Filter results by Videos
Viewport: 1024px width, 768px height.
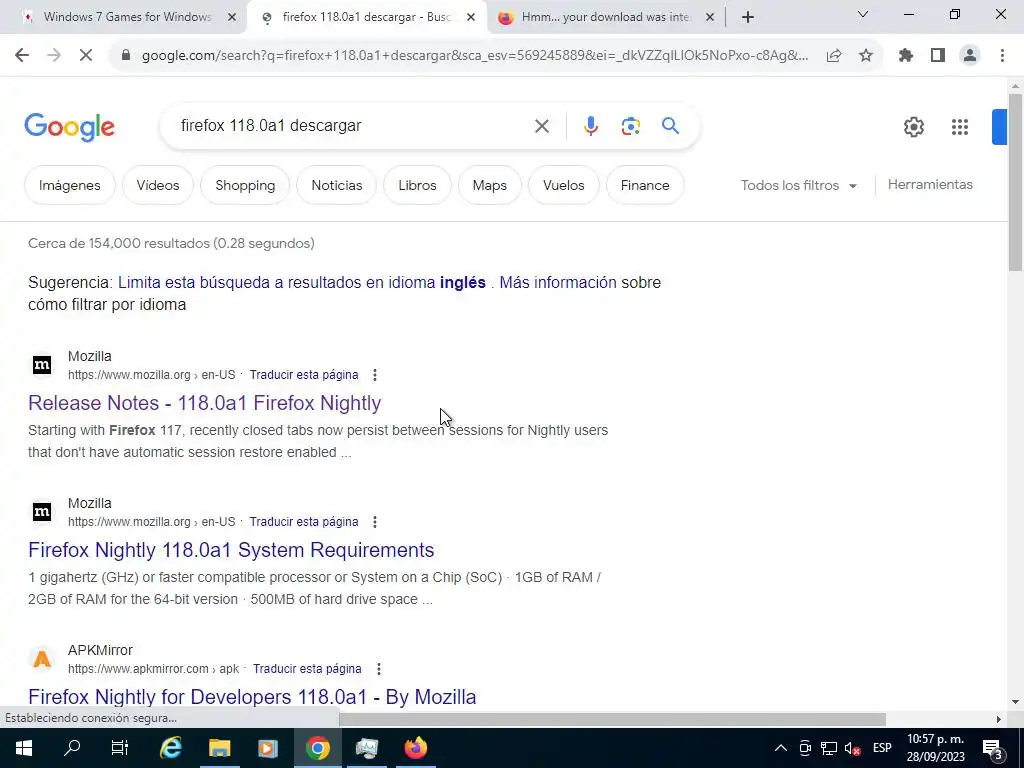158,185
